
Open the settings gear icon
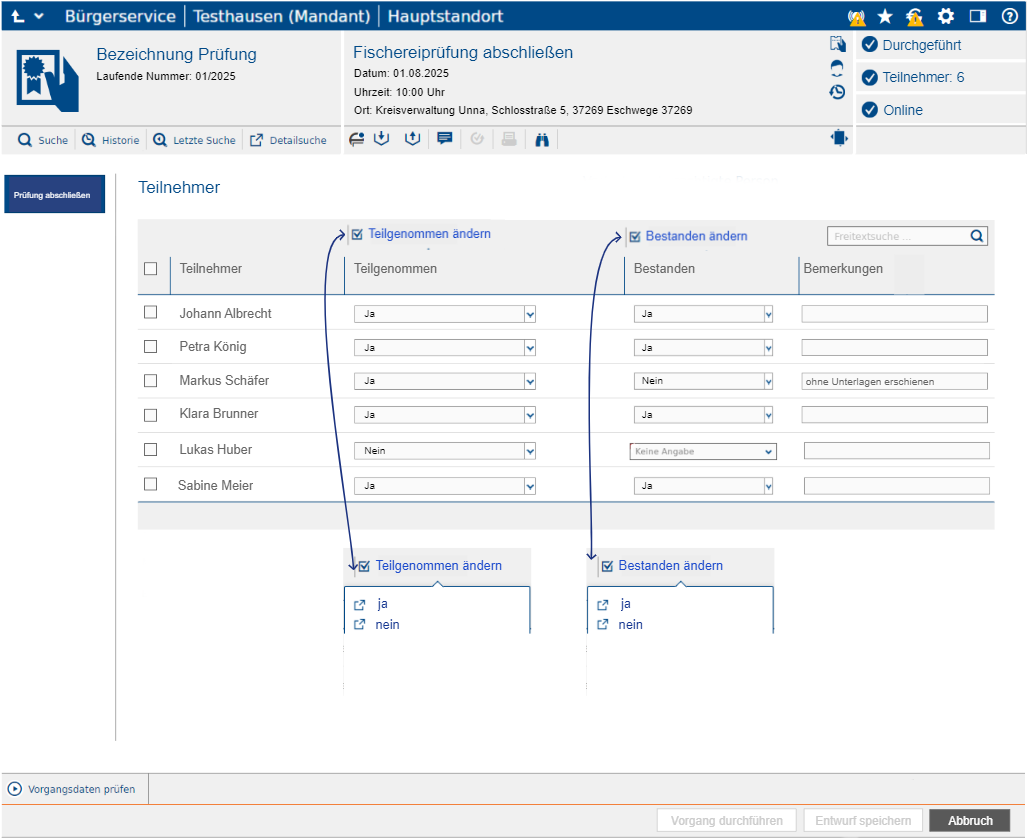[946, 16]
